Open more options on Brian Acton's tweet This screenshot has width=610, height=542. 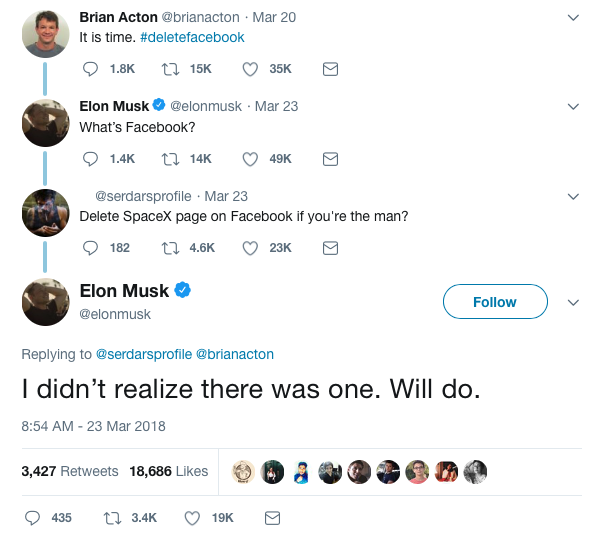[x=573, y=18]
